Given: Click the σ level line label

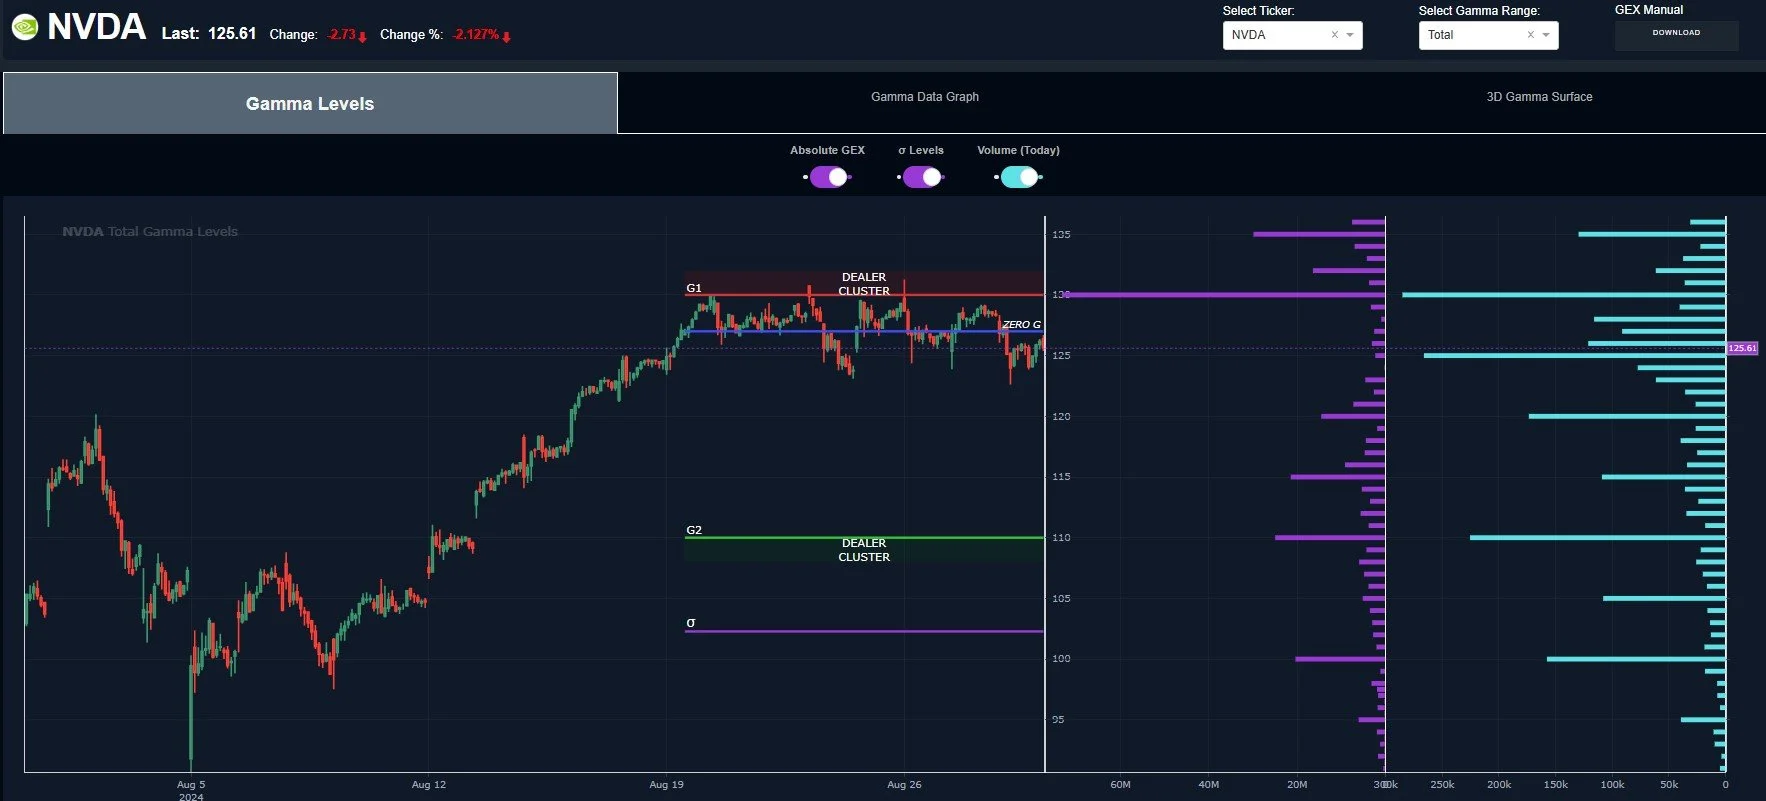Looking at the screenshot, I should (691, 622).
